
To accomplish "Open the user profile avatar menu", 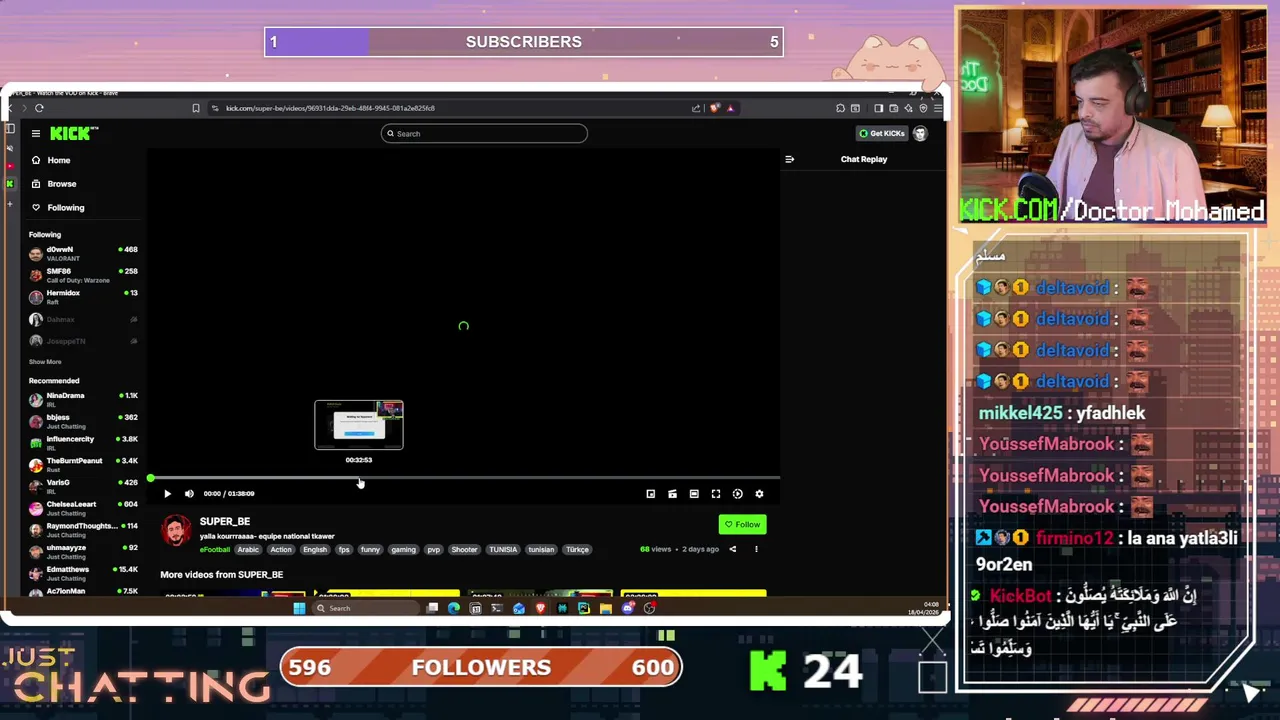I will [920, 133].
